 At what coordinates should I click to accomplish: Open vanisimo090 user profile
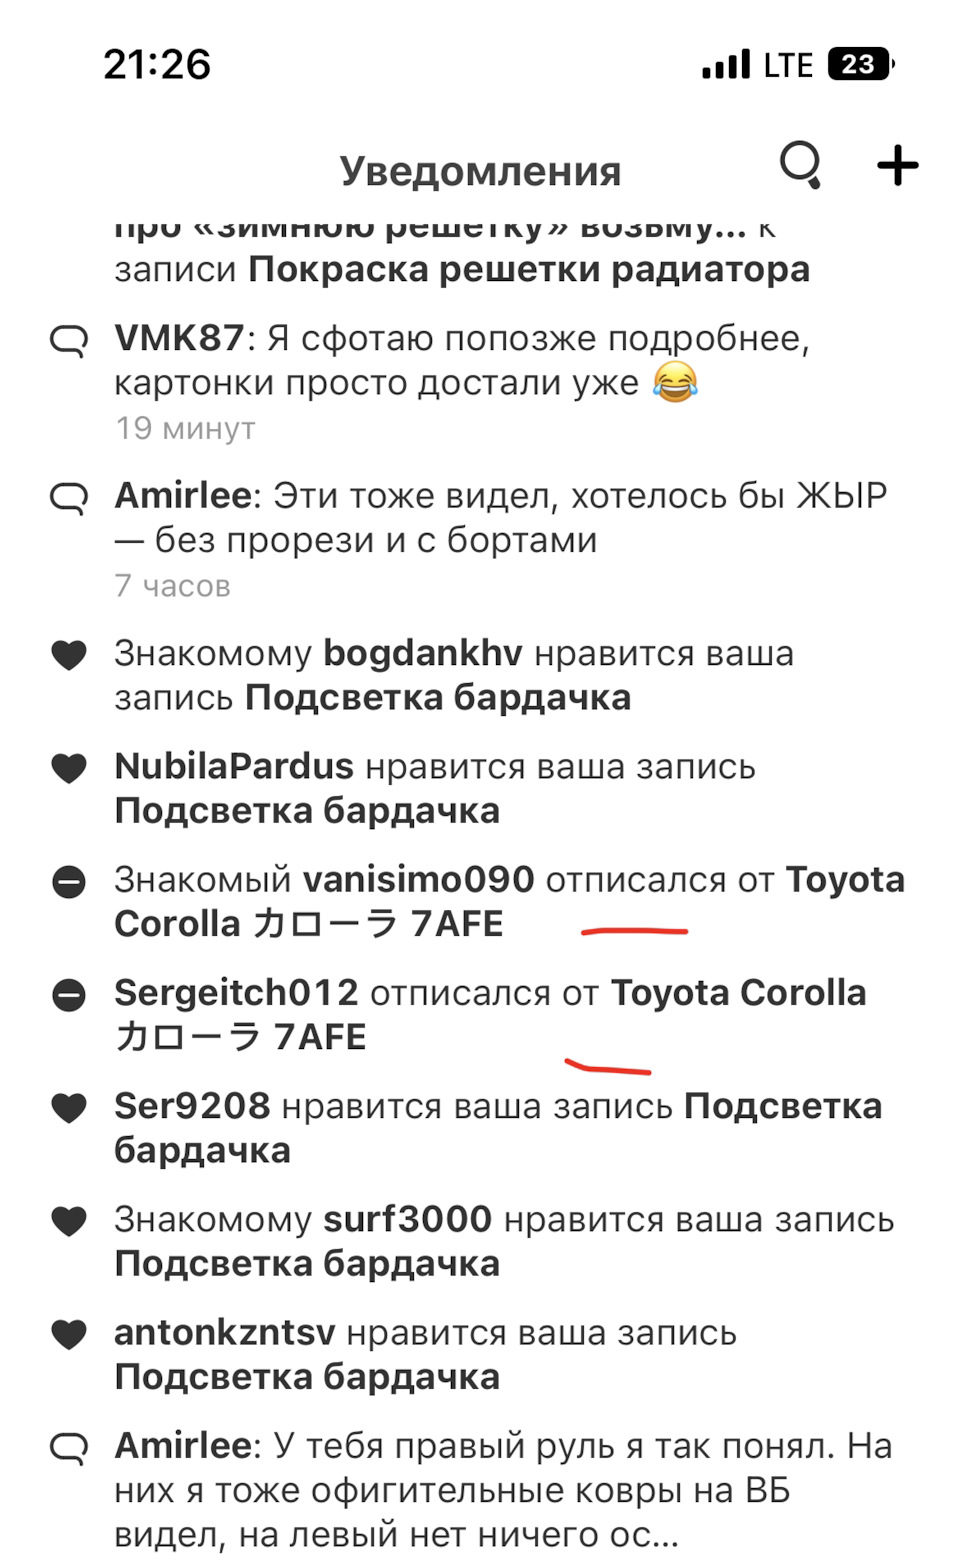point(418,880)
